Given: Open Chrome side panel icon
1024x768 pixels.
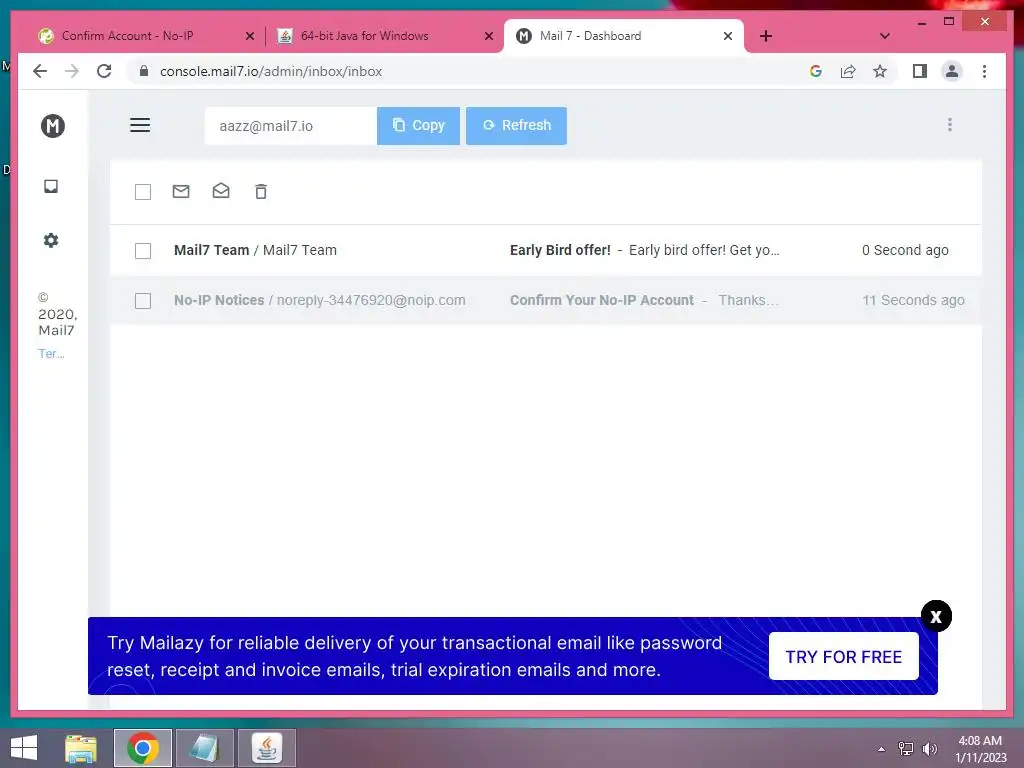Looking at the screenshot, I should pyautogui.click(x=920, y=71).
